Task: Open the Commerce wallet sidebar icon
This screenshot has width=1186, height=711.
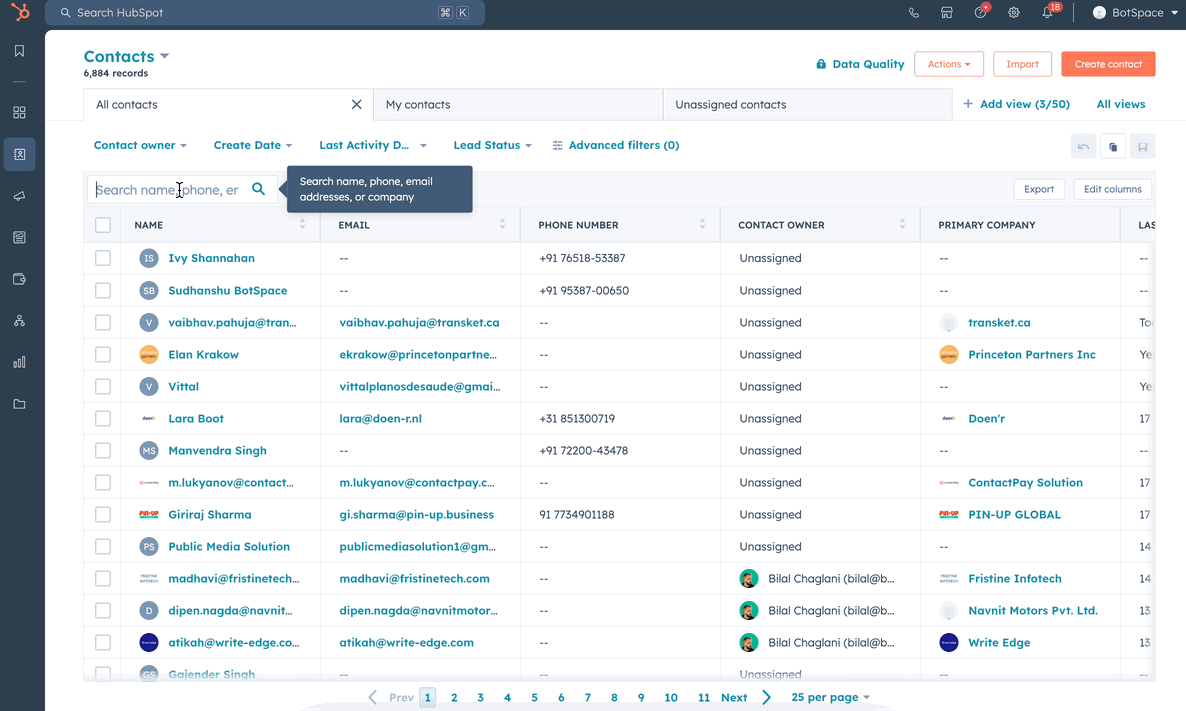Action: pyautogui.click(x=20, y=279)
